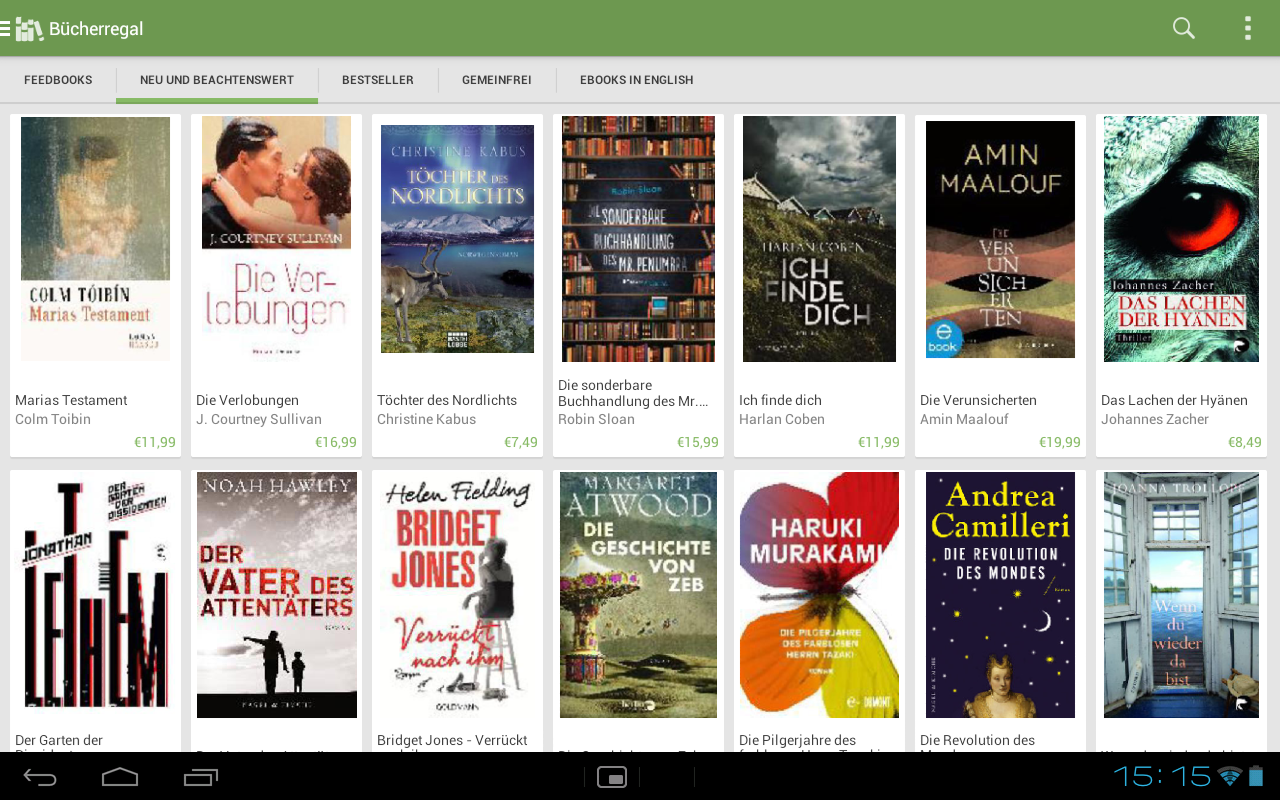Open Die Verlobungen book cover
Viewport: 1280px width, 800px height.
[277, 239]
